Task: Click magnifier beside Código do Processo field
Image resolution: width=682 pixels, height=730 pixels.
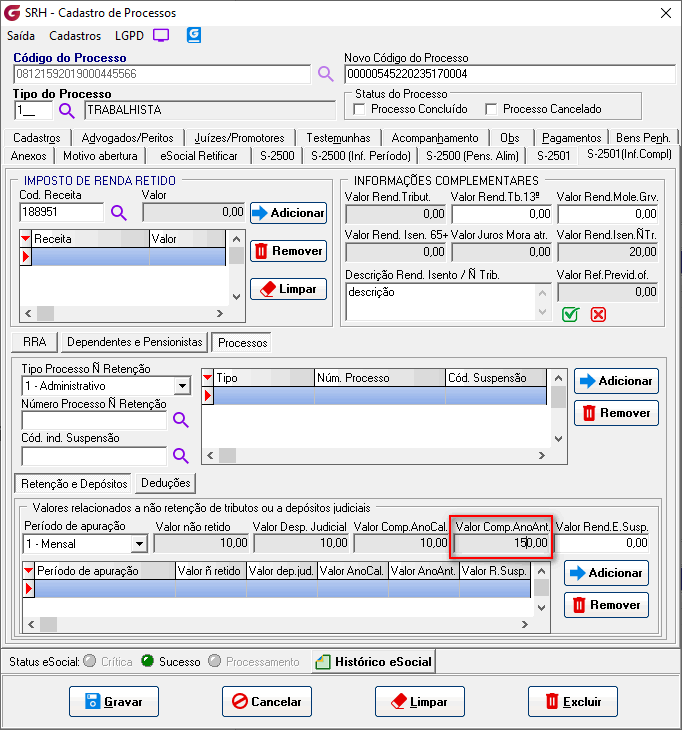Action: point(326,74)
